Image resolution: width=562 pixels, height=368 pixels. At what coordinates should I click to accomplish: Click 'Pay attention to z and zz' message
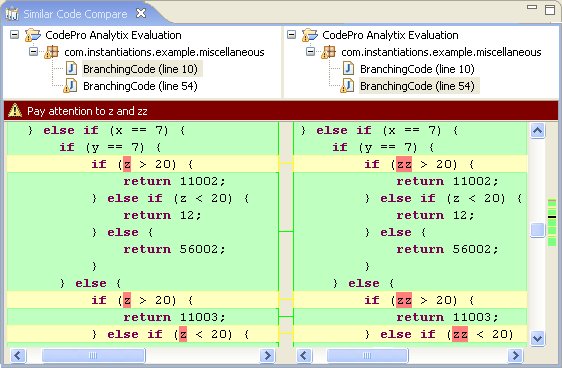(87, 111)
